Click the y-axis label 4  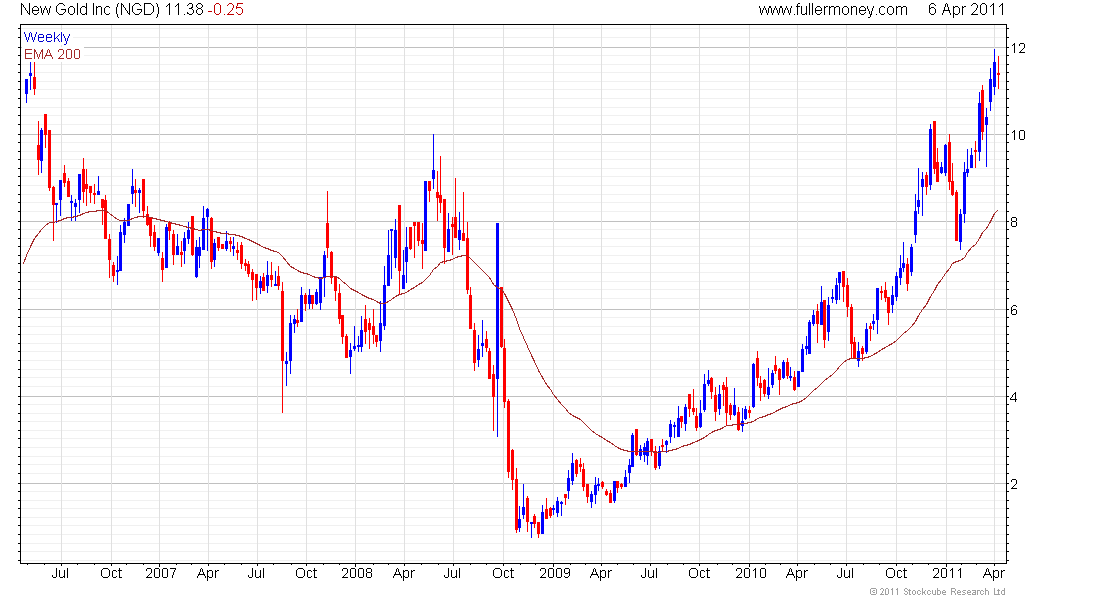[1014, 396]
